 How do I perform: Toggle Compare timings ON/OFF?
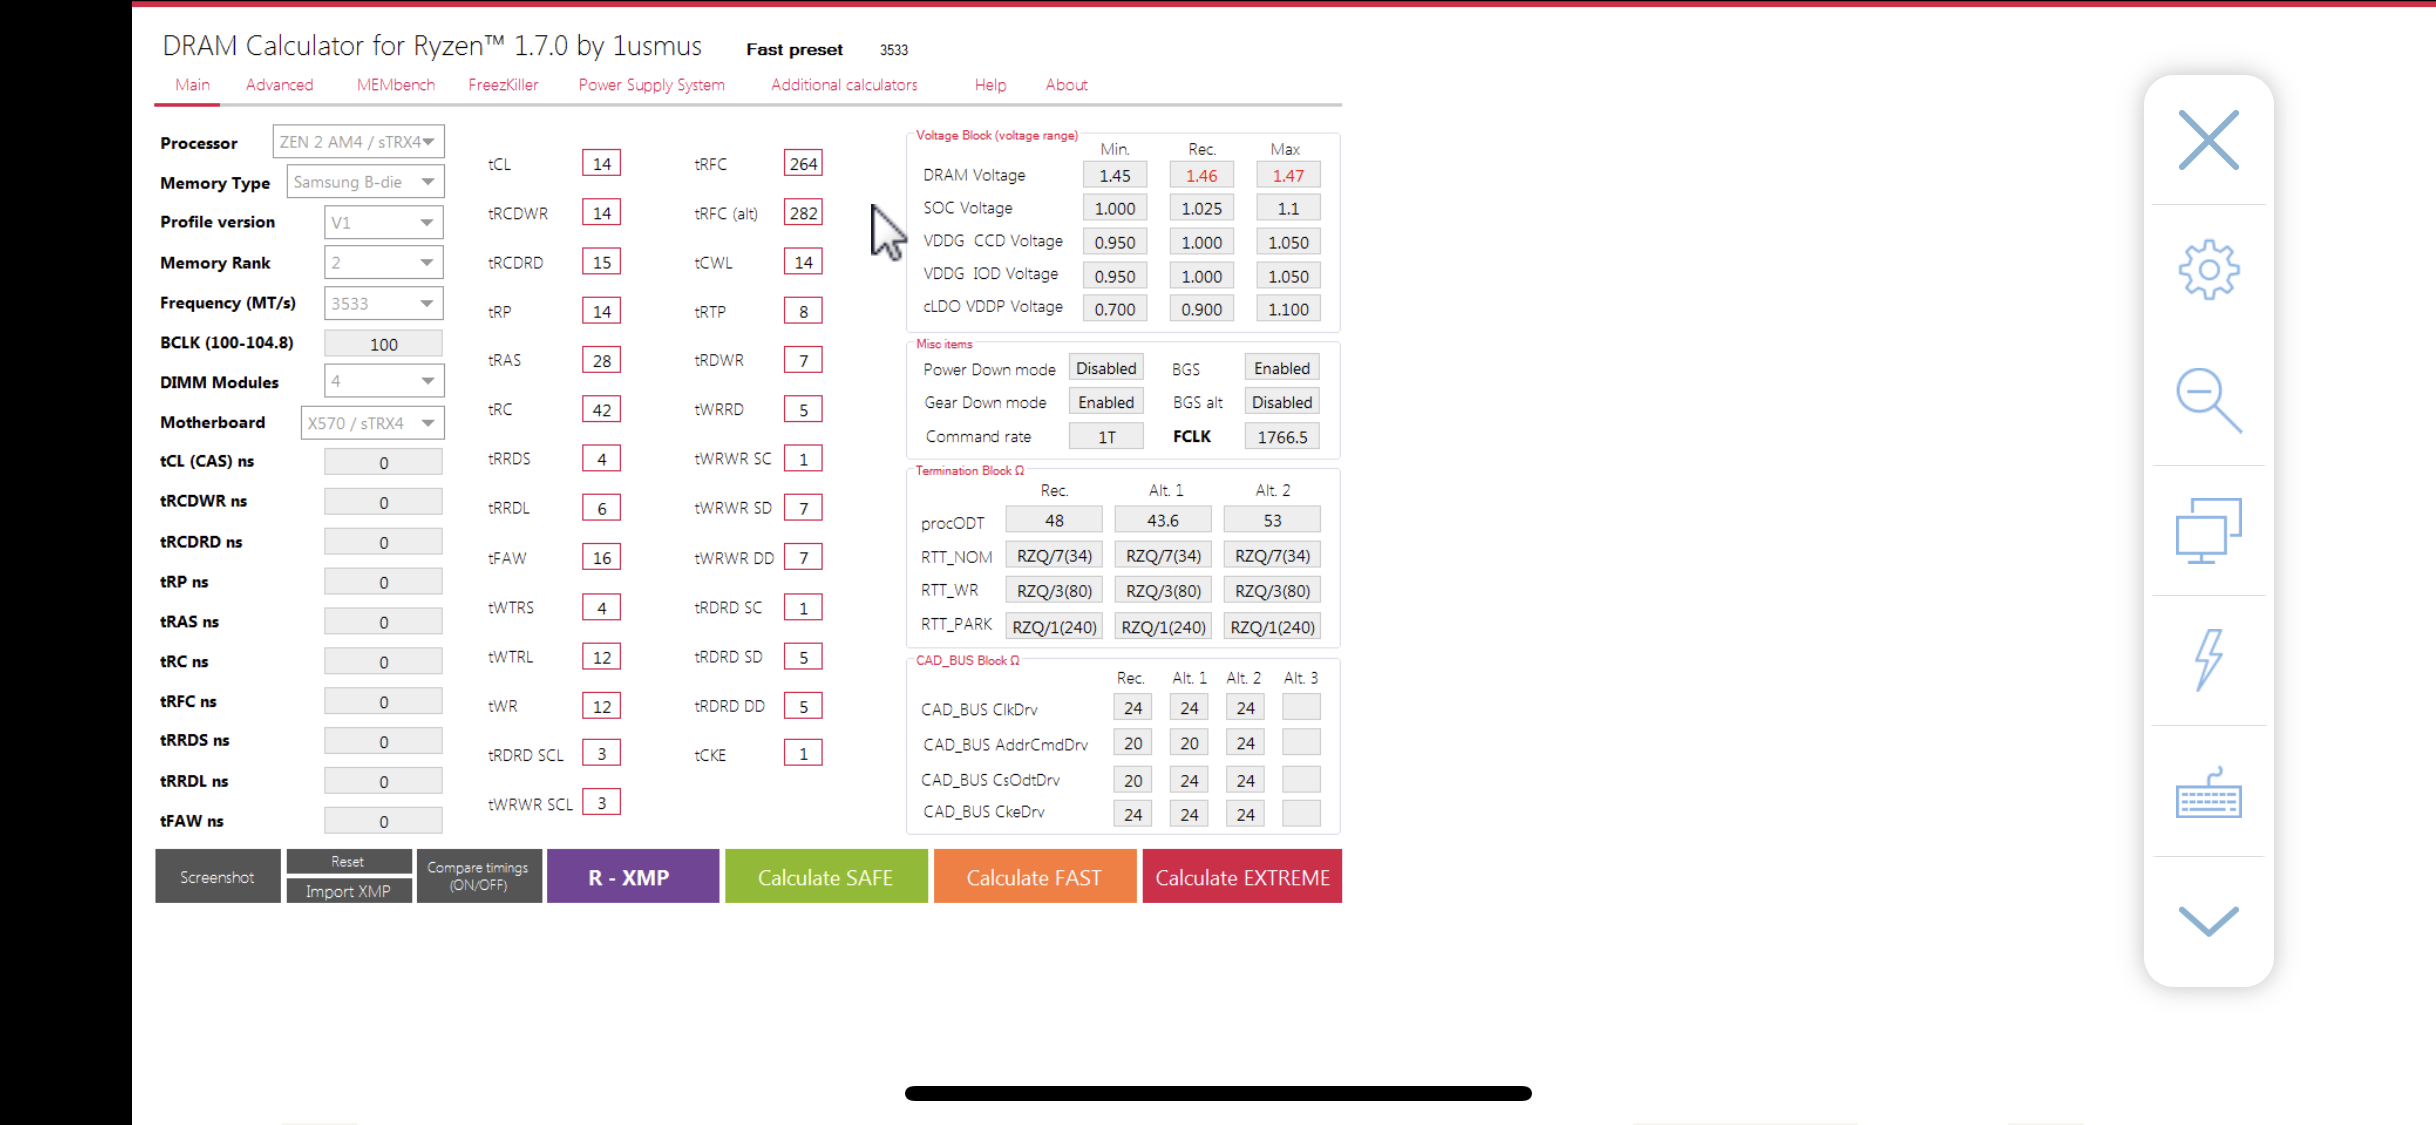[x=478, y=876]
